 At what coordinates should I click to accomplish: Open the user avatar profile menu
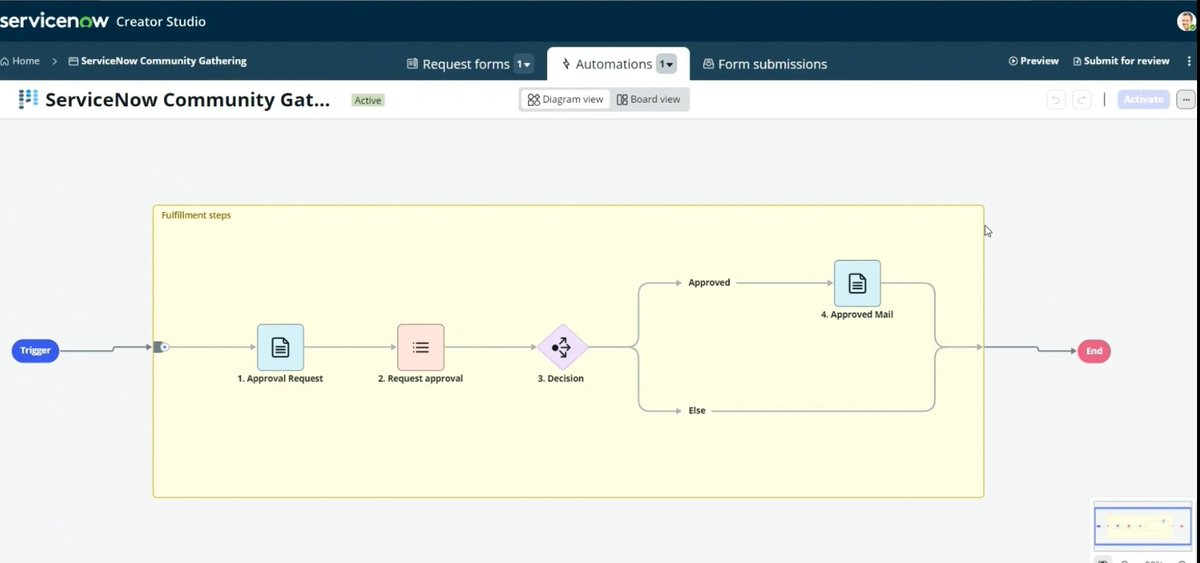pyautogui.click(x=1185, y=21)
